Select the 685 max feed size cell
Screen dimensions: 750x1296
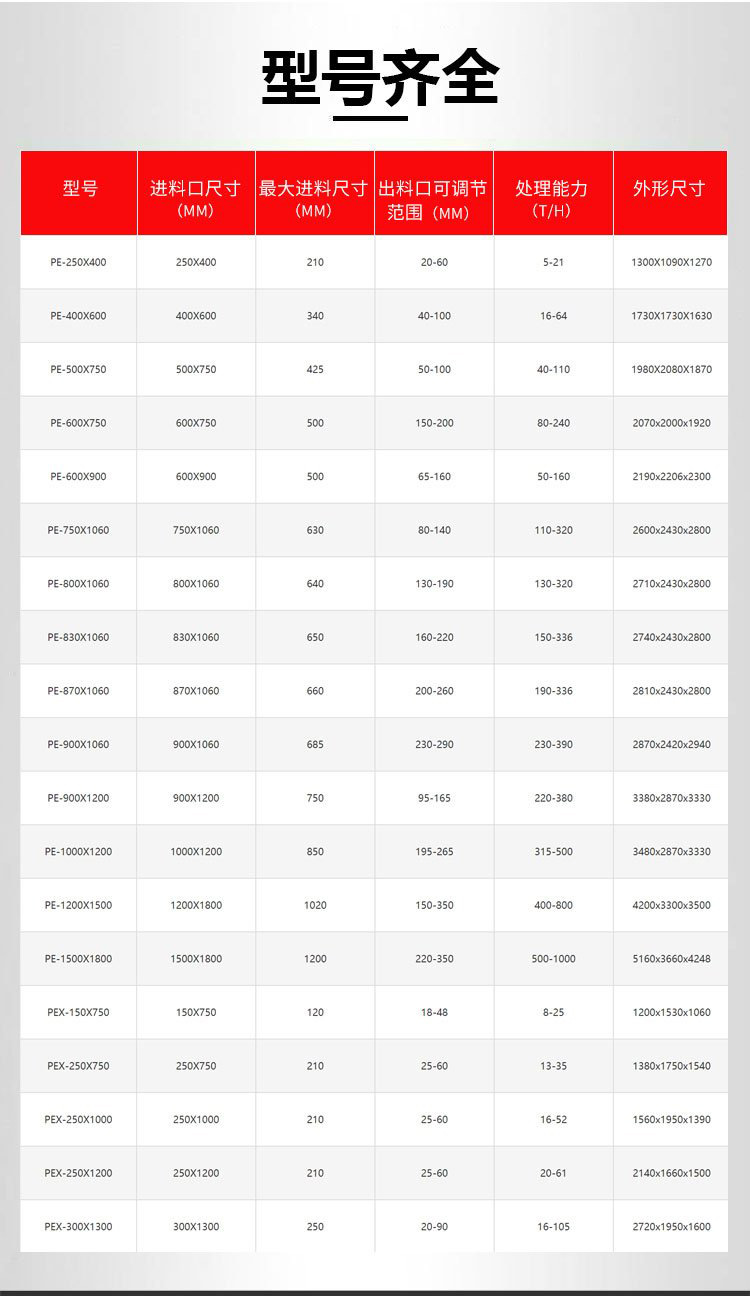[x=315, y=744]
